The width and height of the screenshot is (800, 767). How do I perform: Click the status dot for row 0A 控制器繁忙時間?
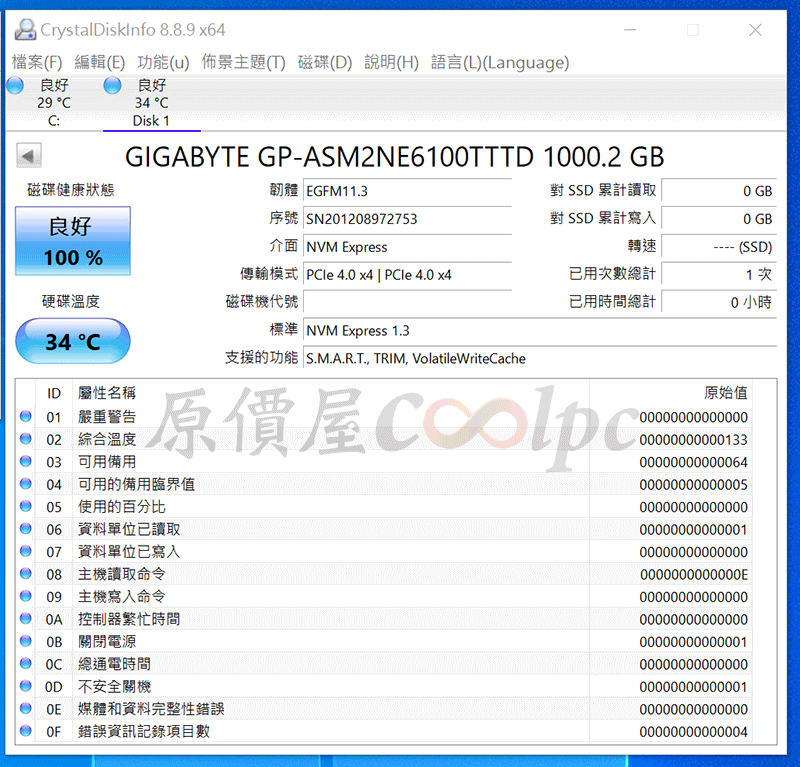[x=26, y=618]
